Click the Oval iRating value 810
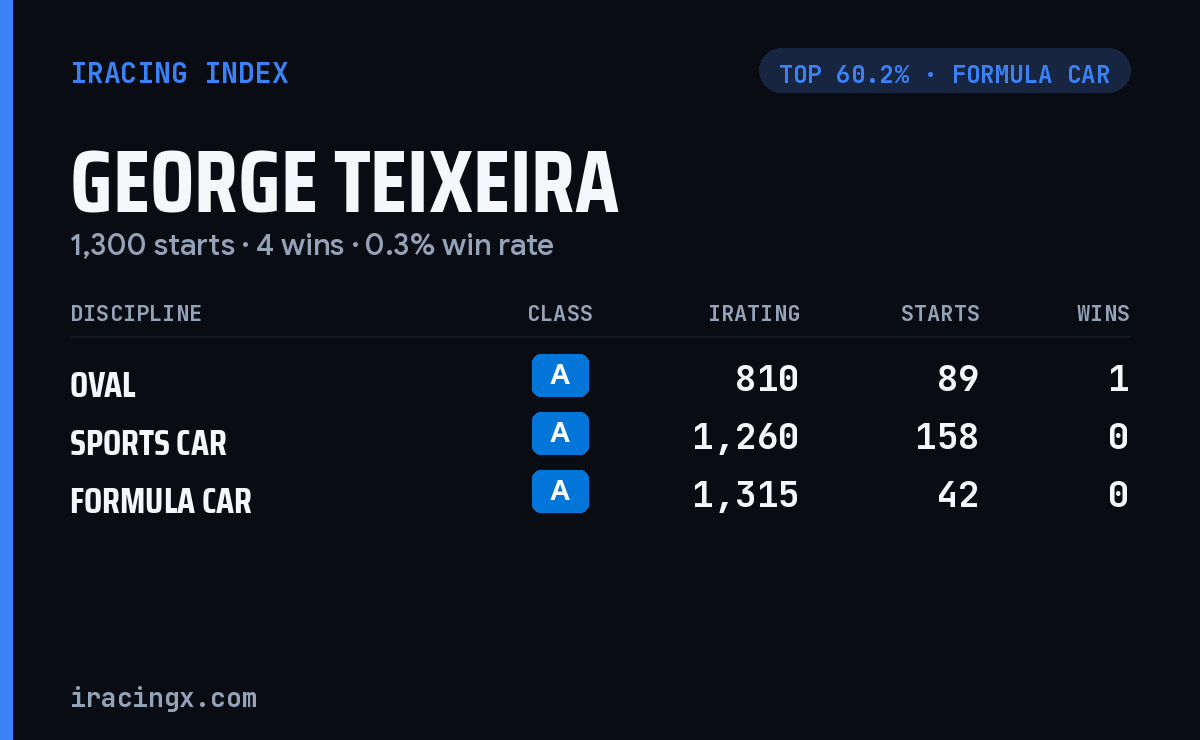Viewport: 1200px width, 740px height. (767, 379)
